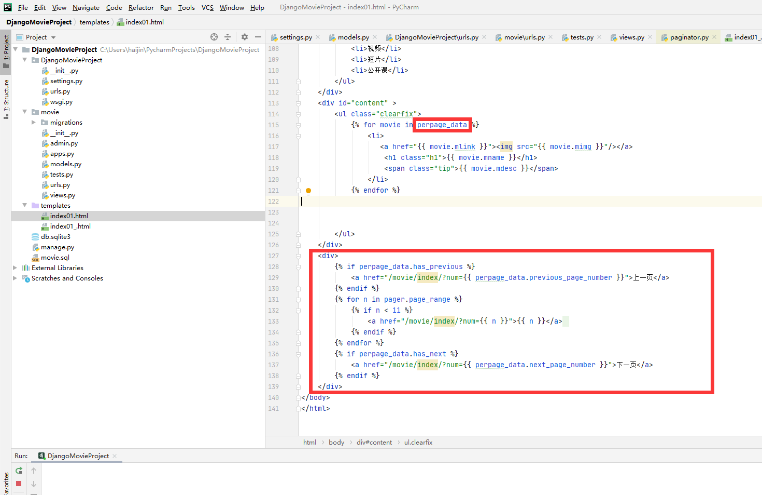
Task: Click the collapse all icon in Project panel
Action: [x=227, y=37]
